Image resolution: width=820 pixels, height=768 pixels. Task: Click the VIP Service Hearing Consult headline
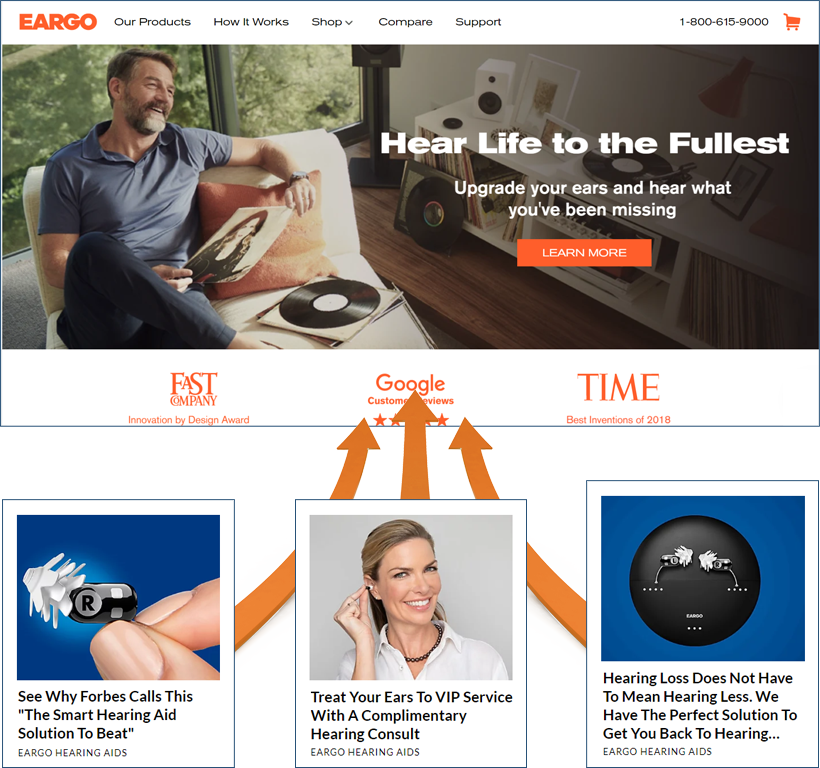[412, 715]
